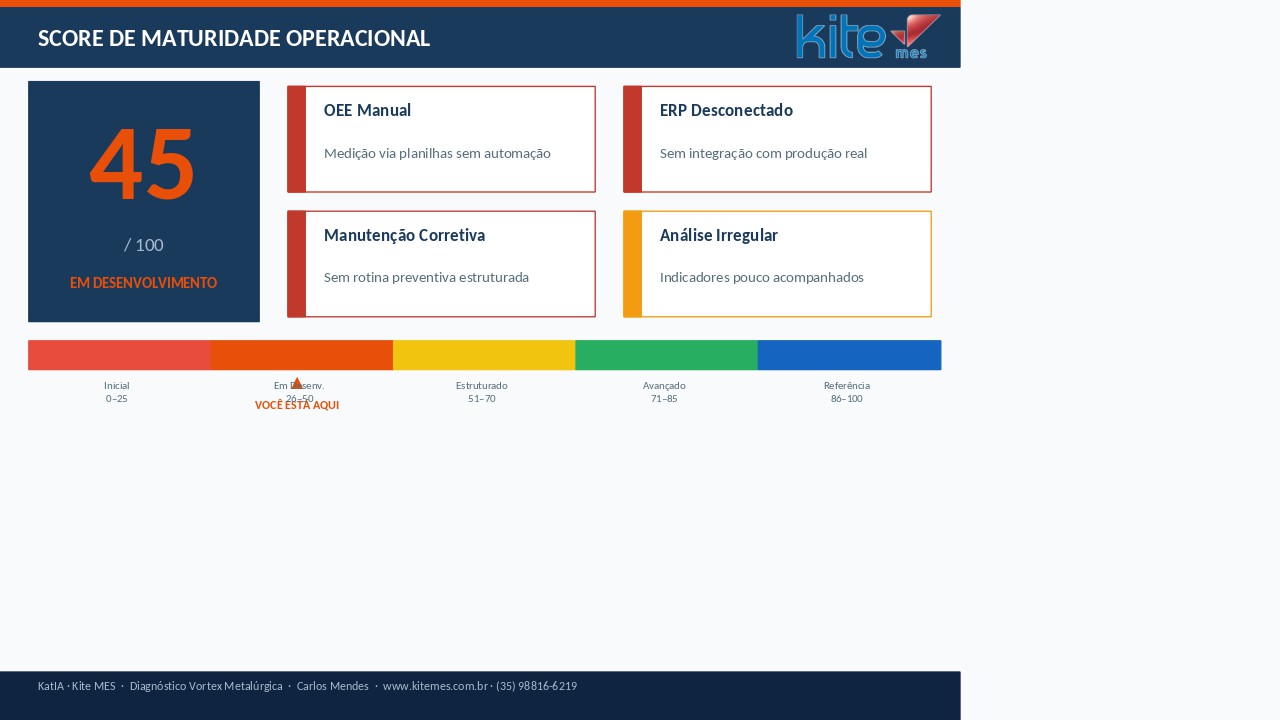
Task: Click the Kite MES logo
Action: tap(866, 36)
